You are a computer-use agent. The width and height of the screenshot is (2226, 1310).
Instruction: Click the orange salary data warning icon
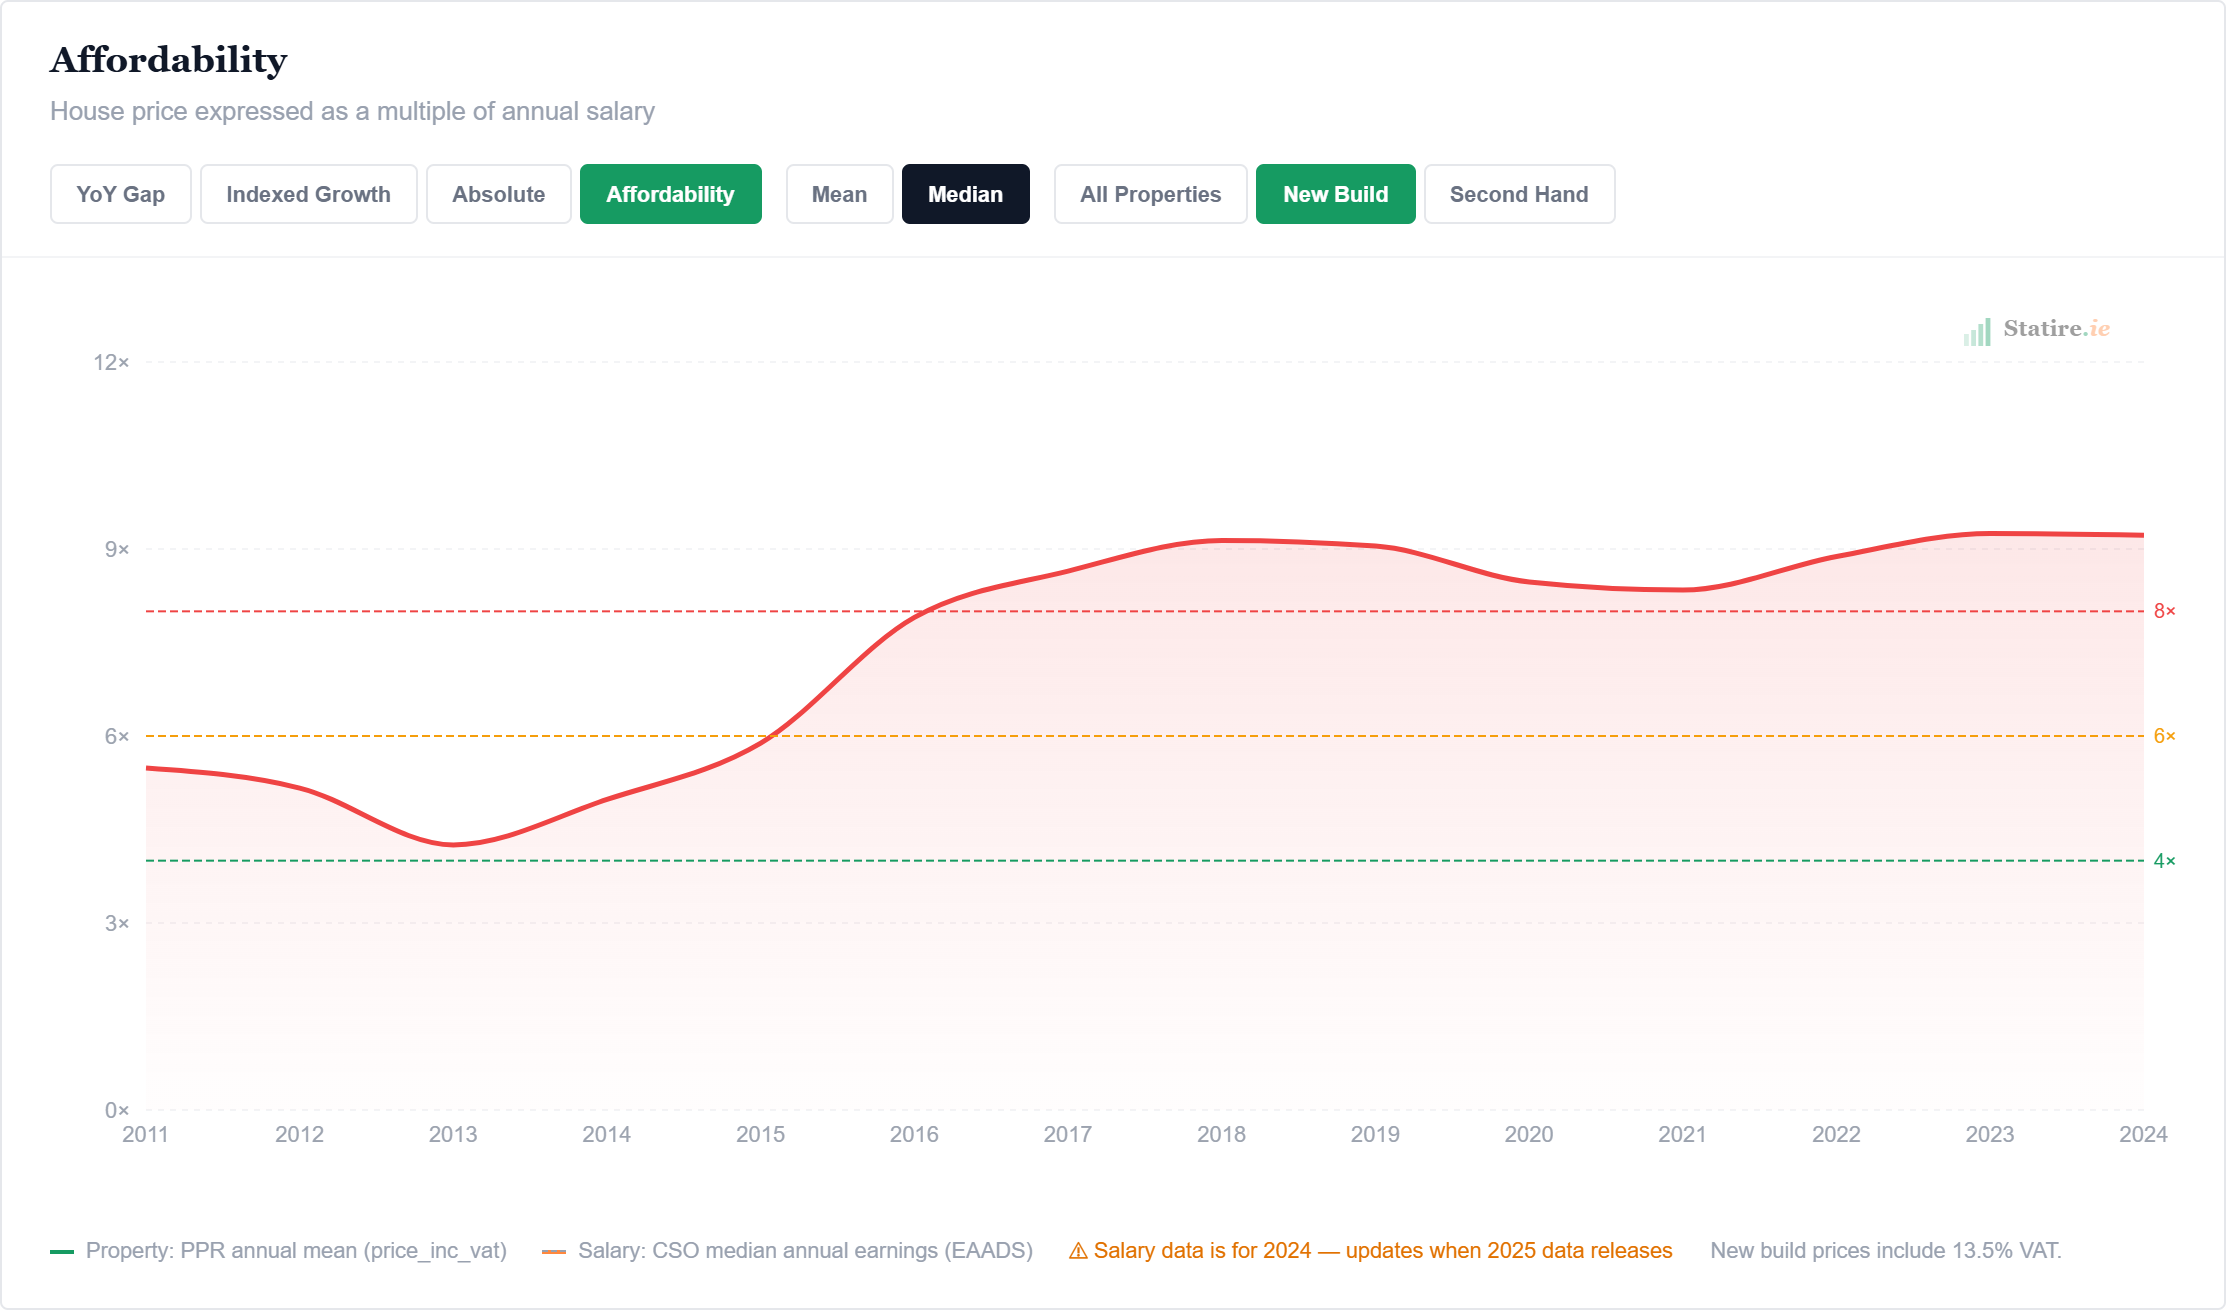tap(1078, 1251)
